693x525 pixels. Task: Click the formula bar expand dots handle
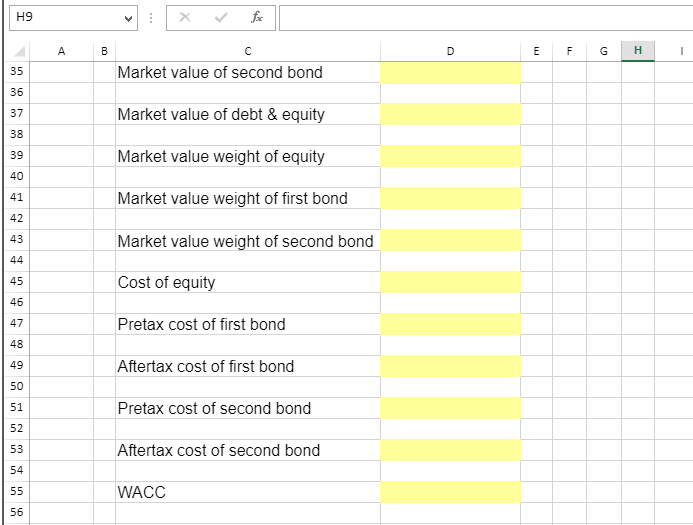pos(151,18)
